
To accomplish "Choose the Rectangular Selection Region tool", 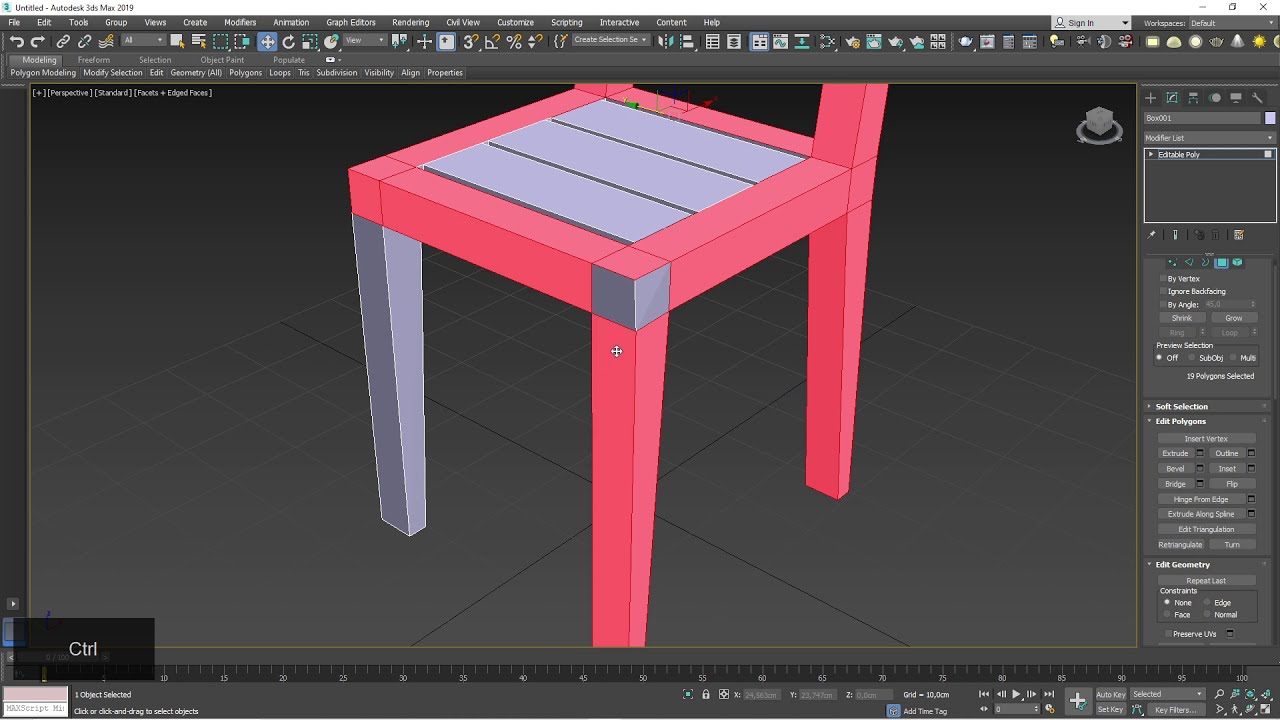I will point(220,41).
